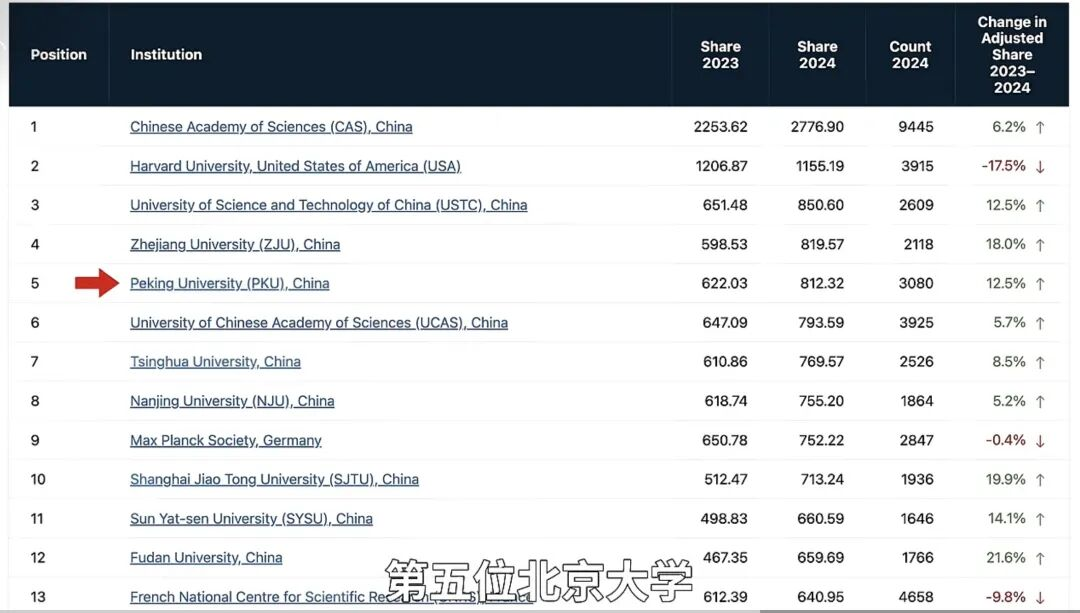Select Fudan University, China link

(x=206, y=558)
